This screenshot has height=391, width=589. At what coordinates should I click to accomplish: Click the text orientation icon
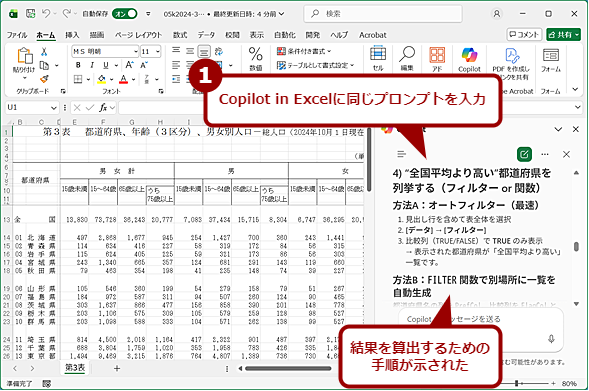(x=219, y=51)
